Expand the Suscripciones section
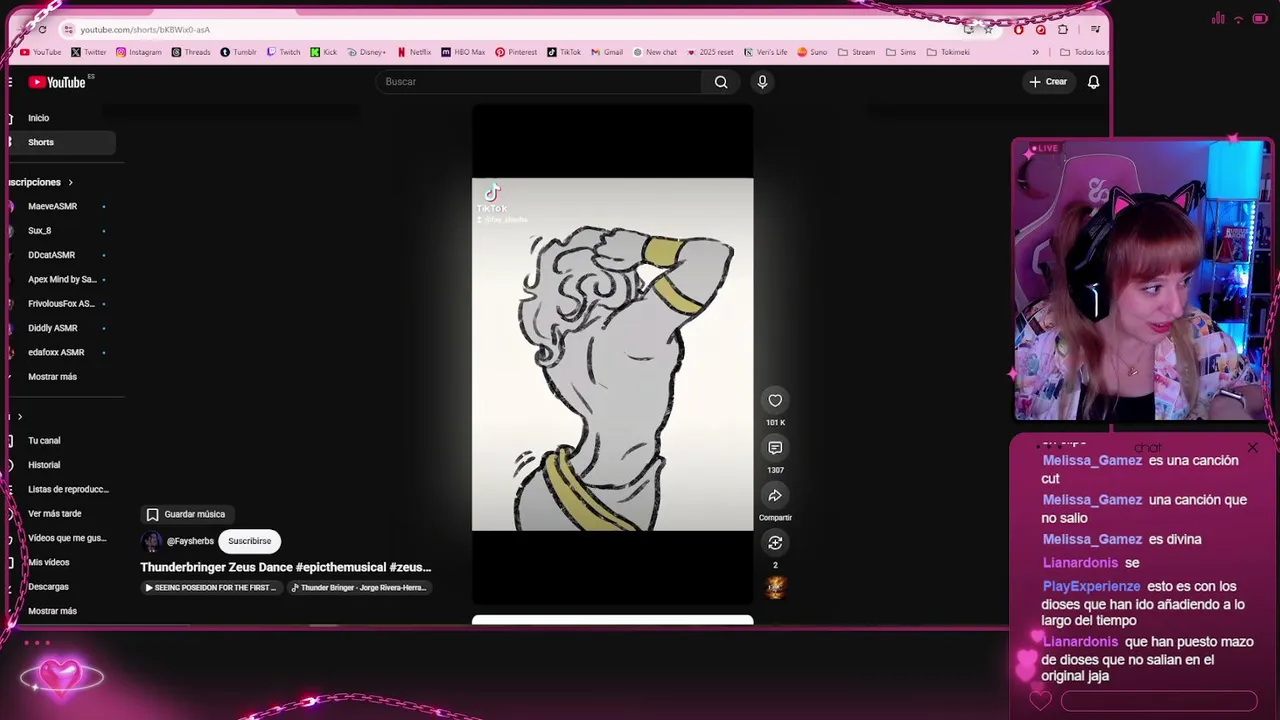This screenshot has height=720, width=1280. click(41, 182)
